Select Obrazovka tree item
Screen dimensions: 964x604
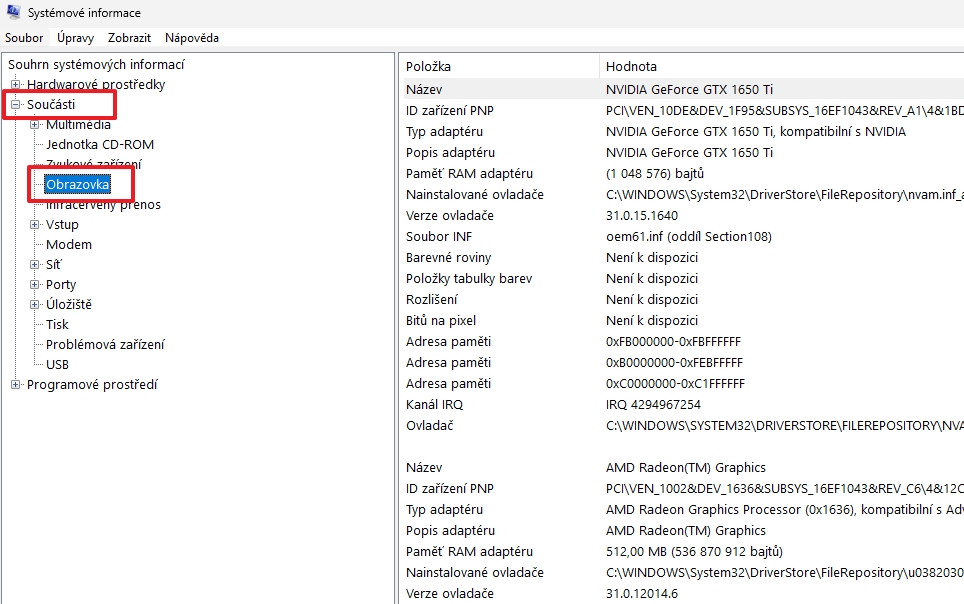(x=77, y=185)
